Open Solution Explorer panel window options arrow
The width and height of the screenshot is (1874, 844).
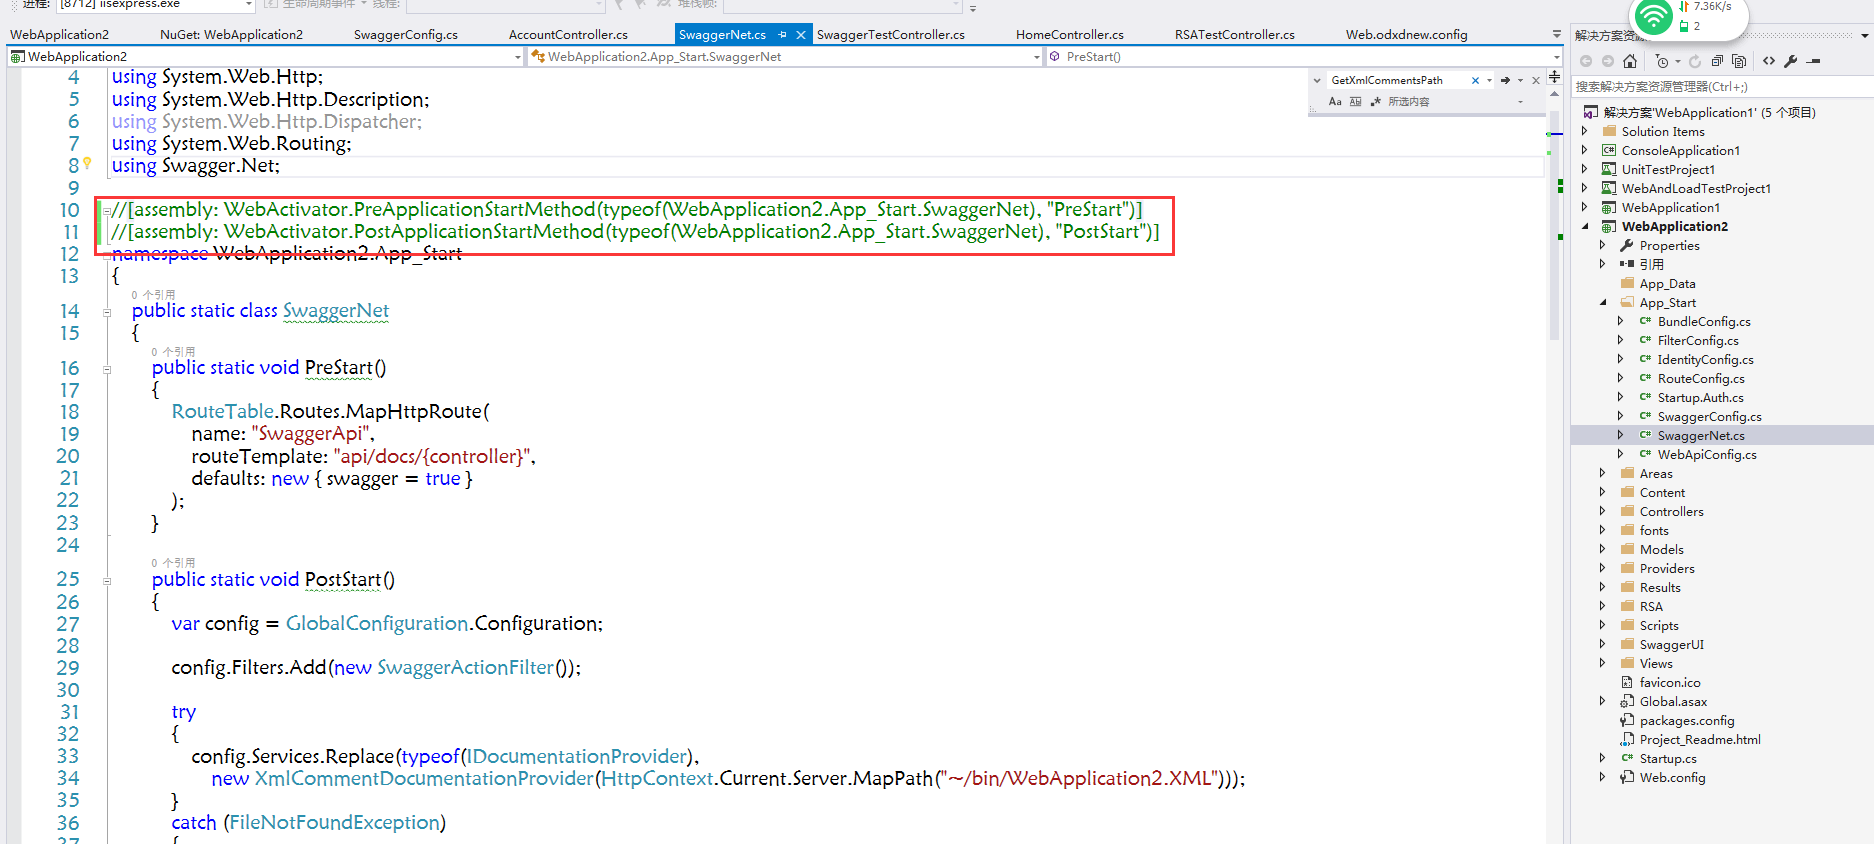1865,35
